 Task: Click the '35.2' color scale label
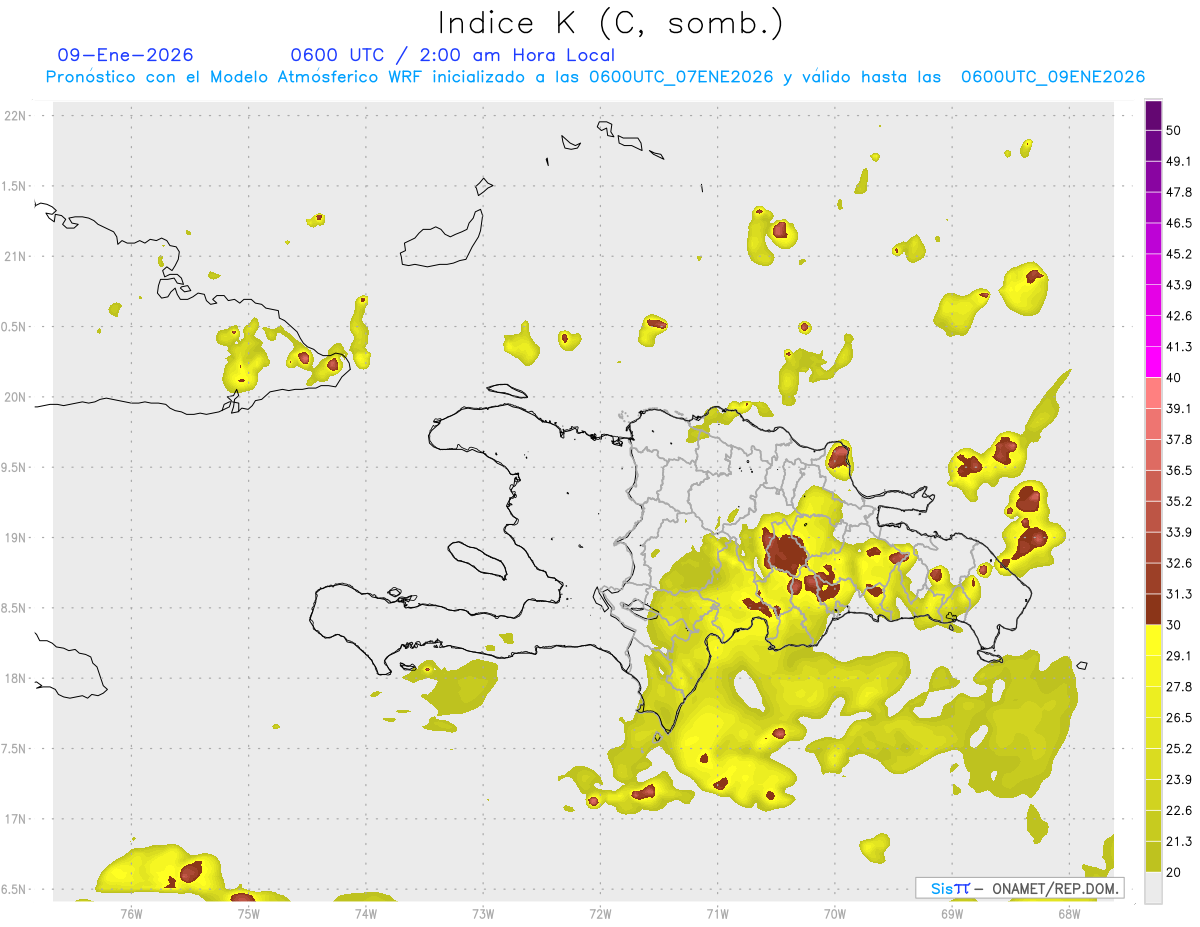pos(1179,501)
